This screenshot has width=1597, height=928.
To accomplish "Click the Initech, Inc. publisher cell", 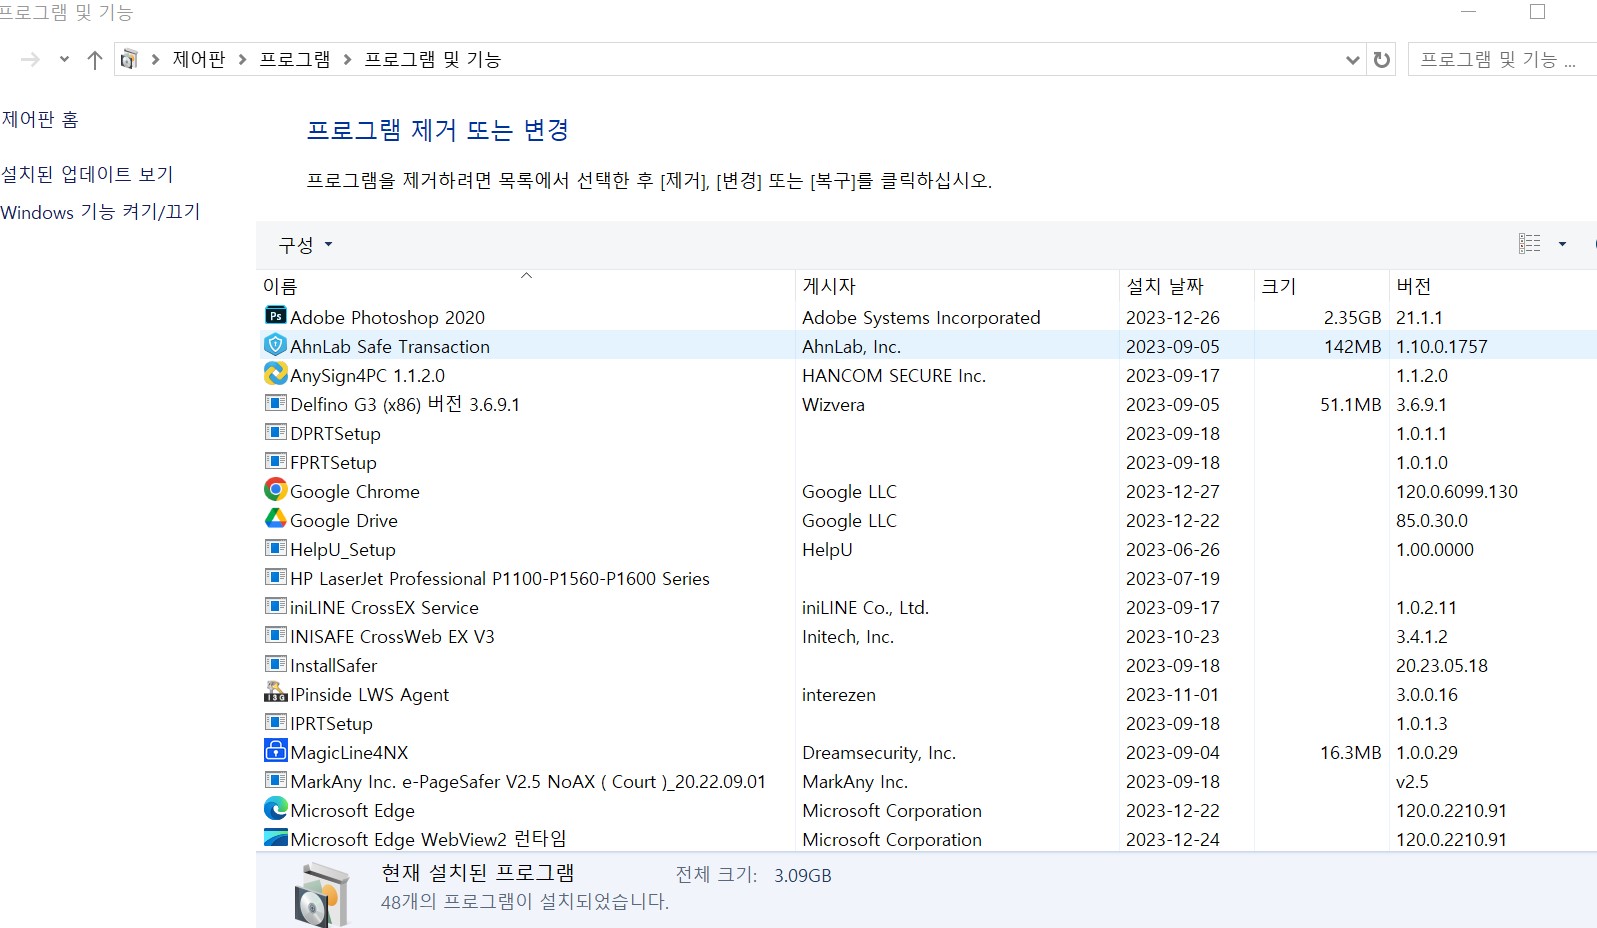I will [848, 636].
